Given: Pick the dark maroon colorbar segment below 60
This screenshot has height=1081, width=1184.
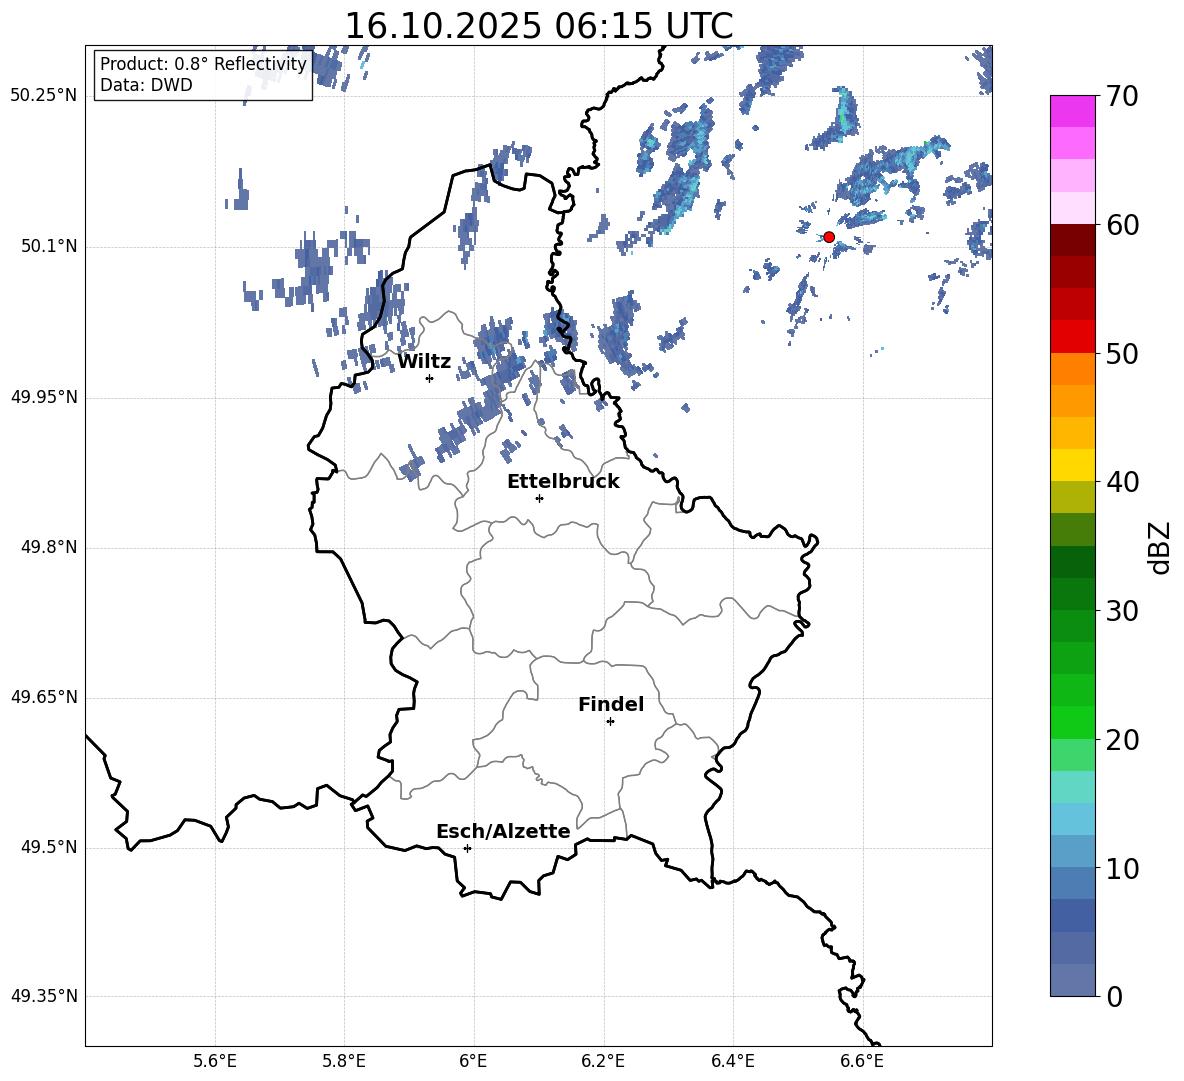Looking at the screenshot, I should [1072, 241].
